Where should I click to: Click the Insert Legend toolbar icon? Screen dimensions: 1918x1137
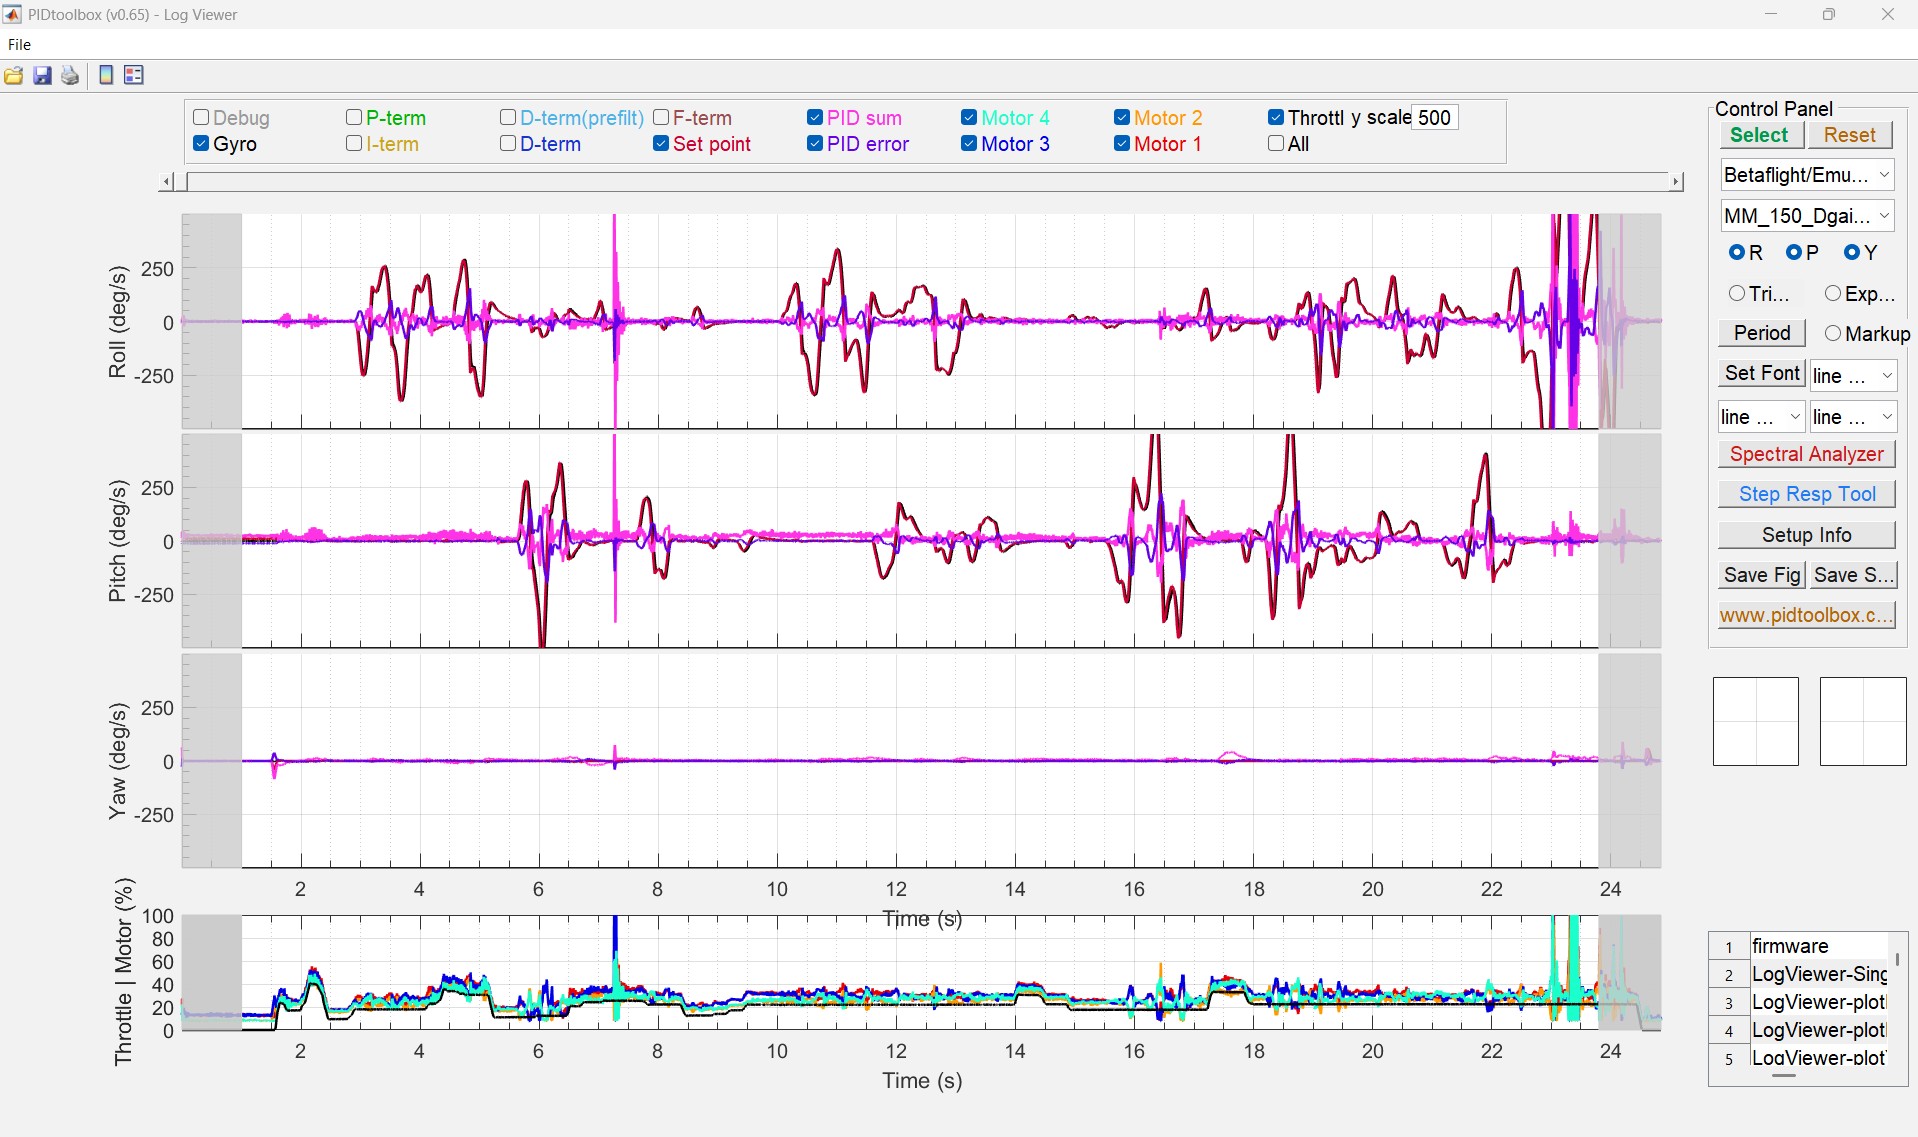tap(134, 76)
